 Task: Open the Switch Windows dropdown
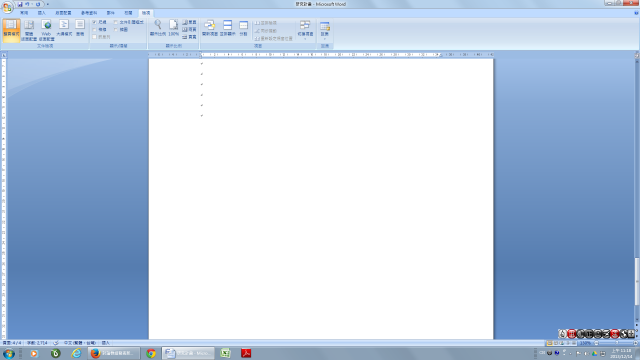pyautogui.click(x=305, y=30)
